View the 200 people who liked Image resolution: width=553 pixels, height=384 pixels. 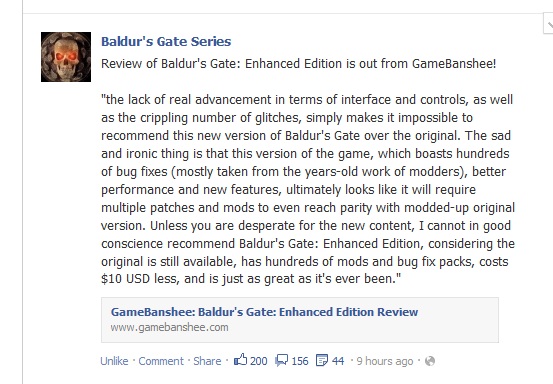coord(259,361)
